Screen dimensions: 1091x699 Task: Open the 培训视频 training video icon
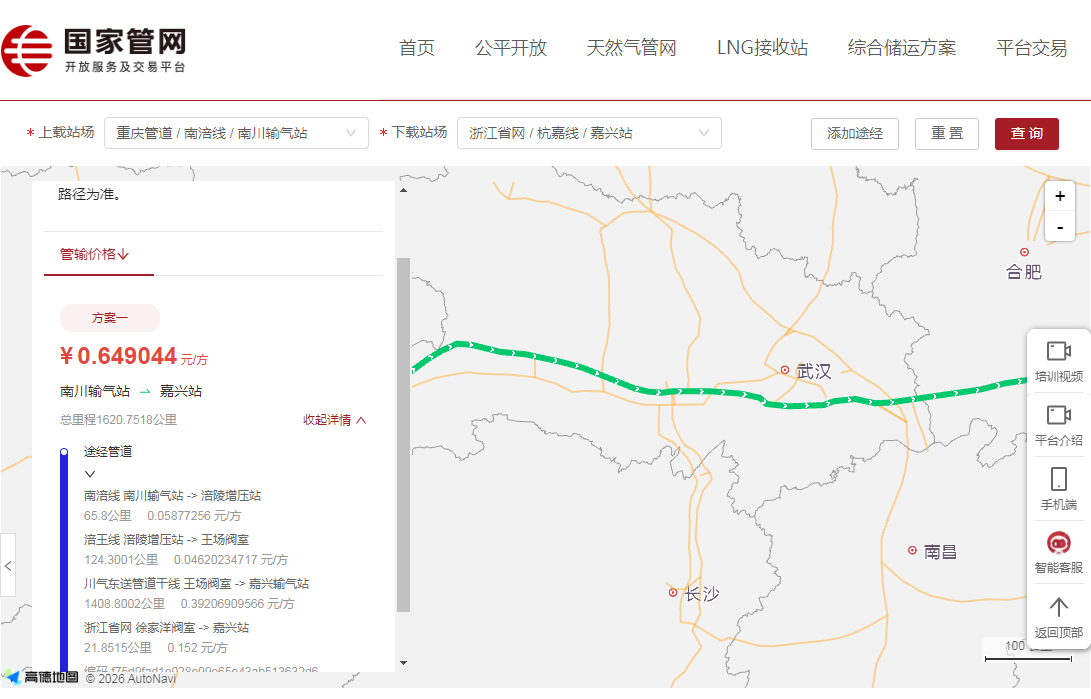tap(1058, 359)
